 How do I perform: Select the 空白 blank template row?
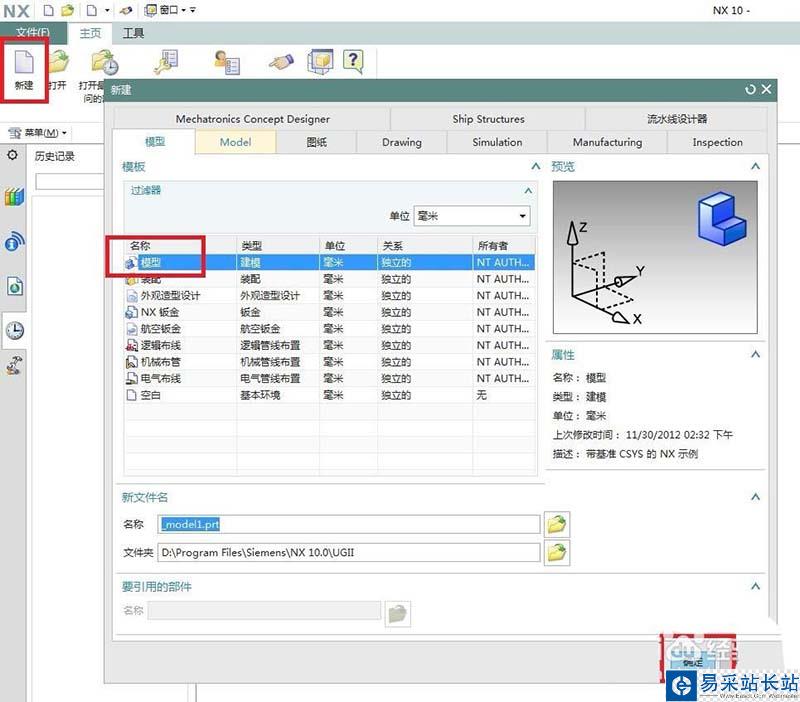coord(330,395)
